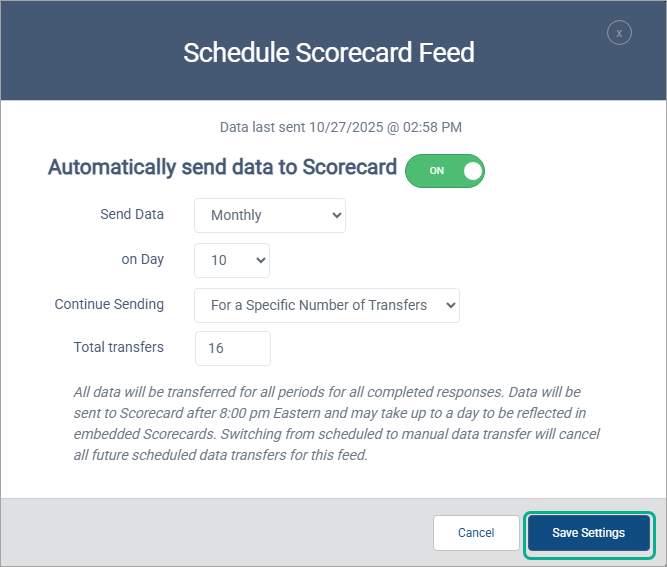The image size is (667, 567).
Task: Close the Schedule Scorecard Feed dialog
Action: click(x=619, y=33)
